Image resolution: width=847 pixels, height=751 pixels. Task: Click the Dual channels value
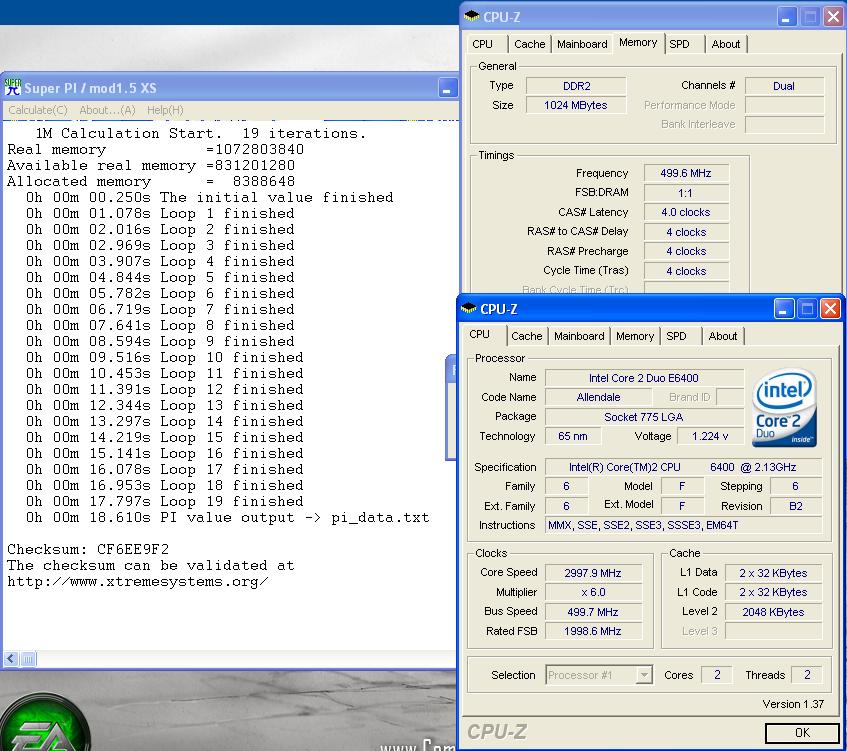784,86
